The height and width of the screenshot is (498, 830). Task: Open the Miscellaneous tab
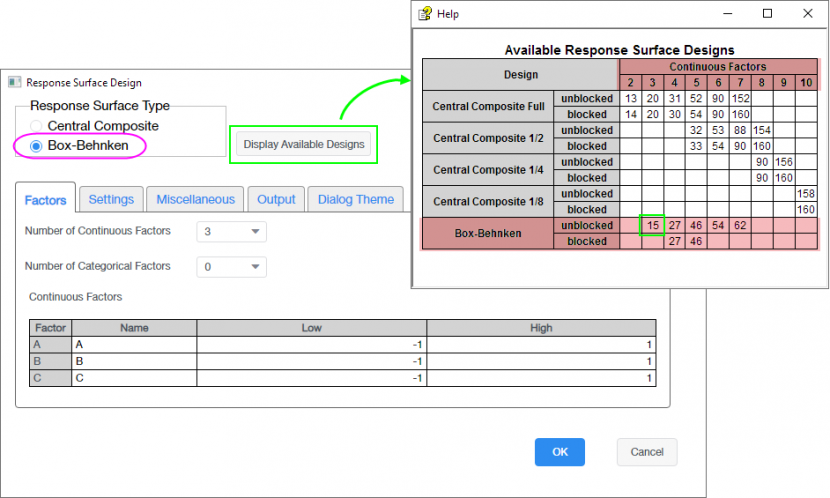[195, 199]
